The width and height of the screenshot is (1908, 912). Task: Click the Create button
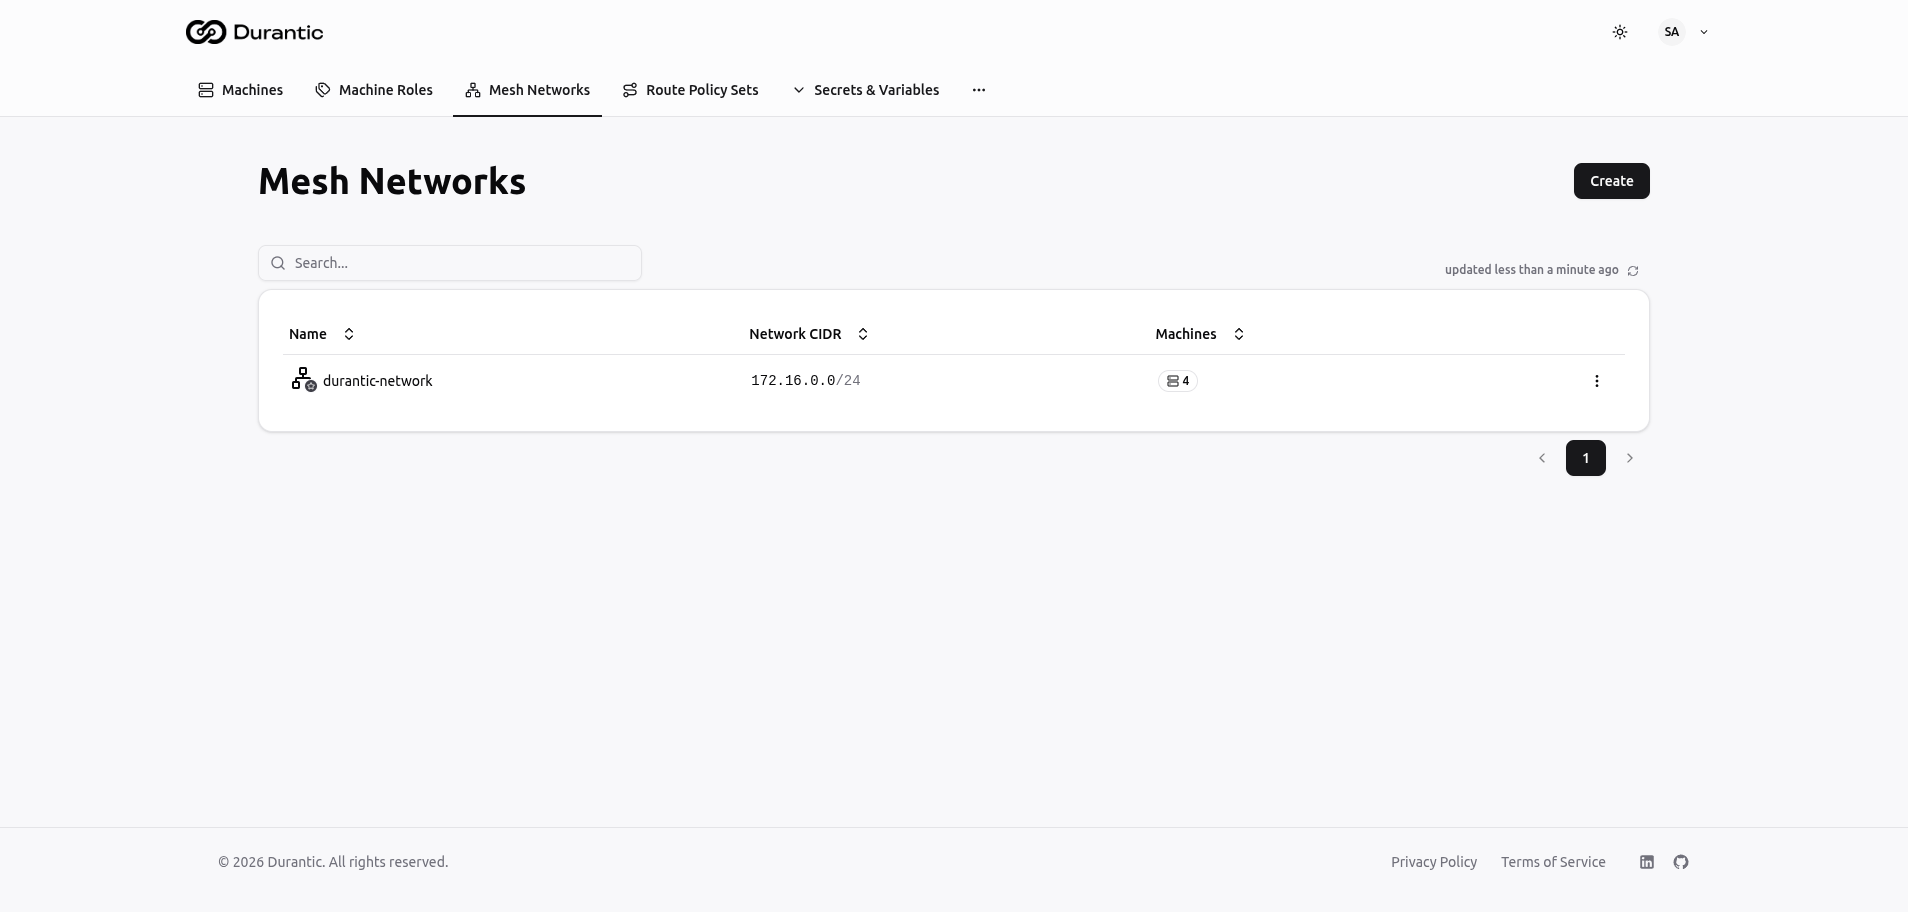(1611, 181)
